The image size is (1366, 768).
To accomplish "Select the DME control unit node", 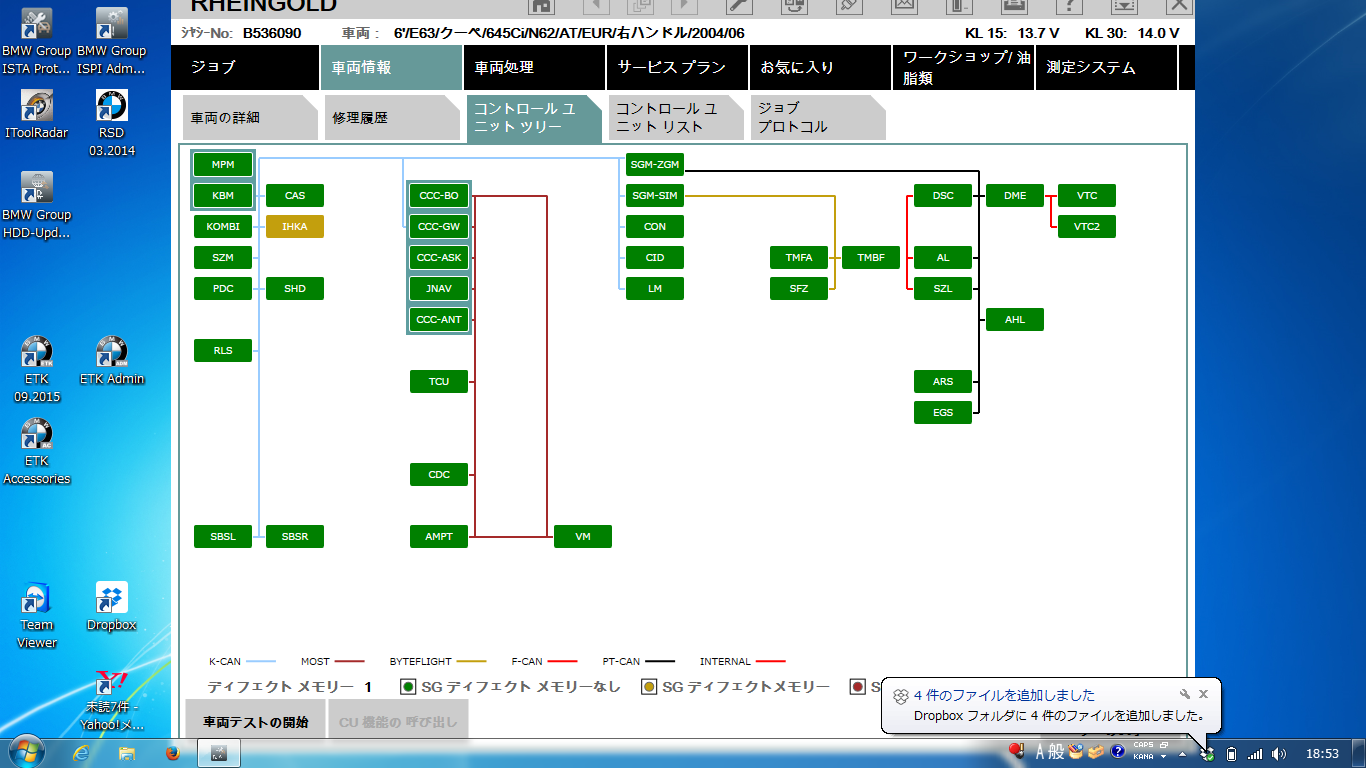I will tap(1015, 196).
